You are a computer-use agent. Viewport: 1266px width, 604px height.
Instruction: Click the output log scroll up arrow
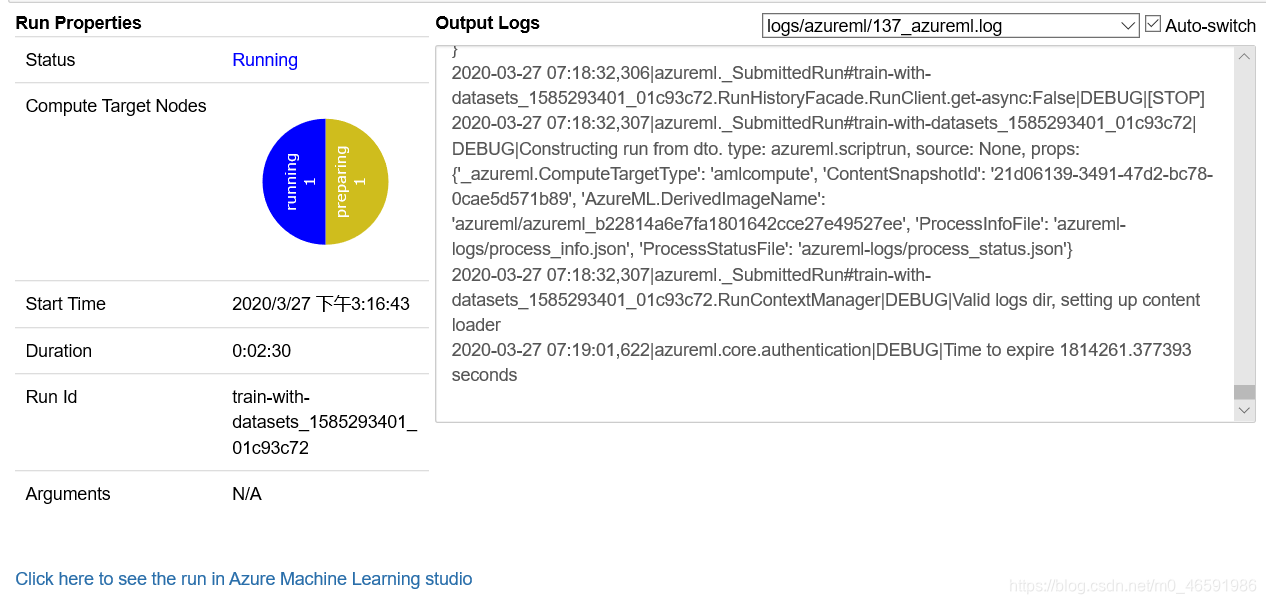pos(1244,57)
